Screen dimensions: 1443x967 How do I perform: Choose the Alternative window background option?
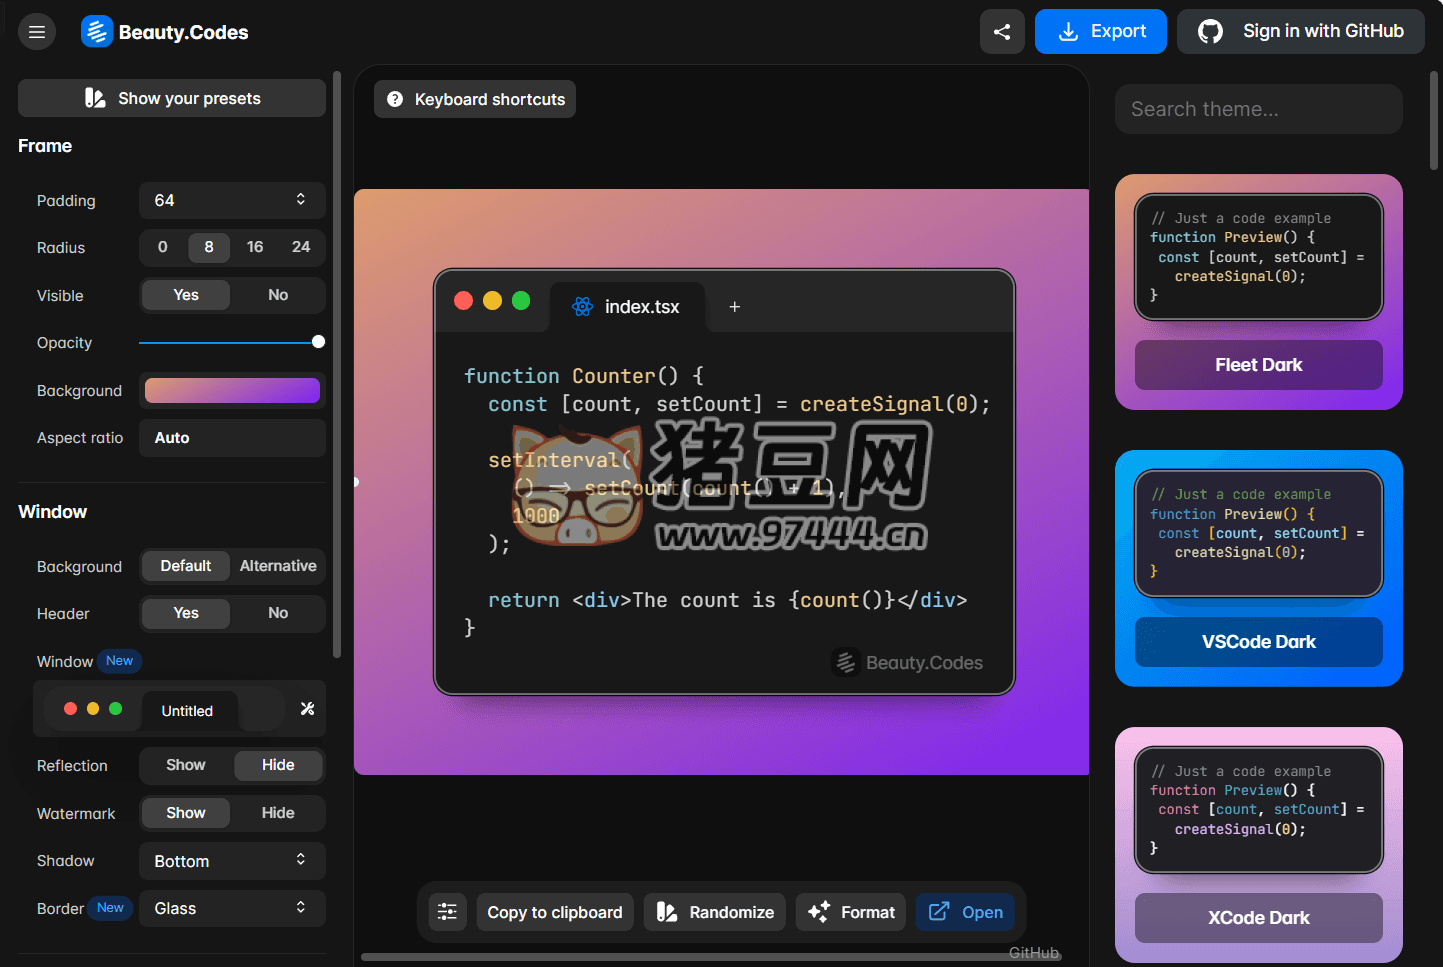tap(278, 566)
